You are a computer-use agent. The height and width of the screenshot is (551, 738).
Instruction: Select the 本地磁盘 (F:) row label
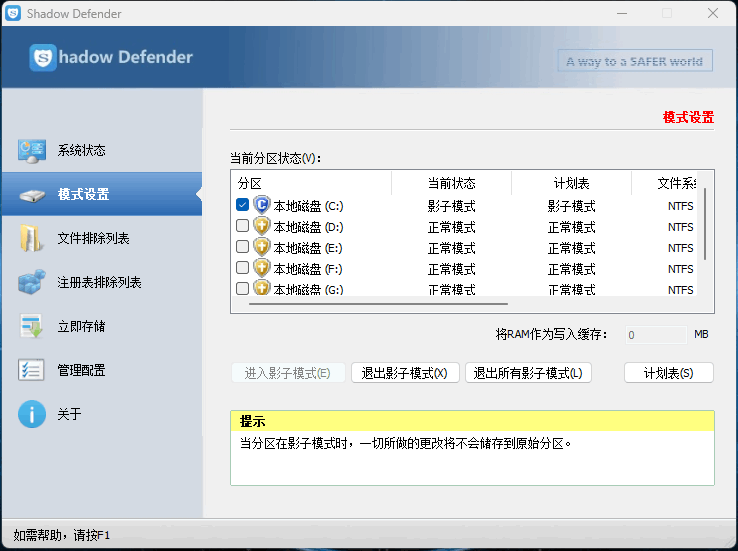[308, 269]
